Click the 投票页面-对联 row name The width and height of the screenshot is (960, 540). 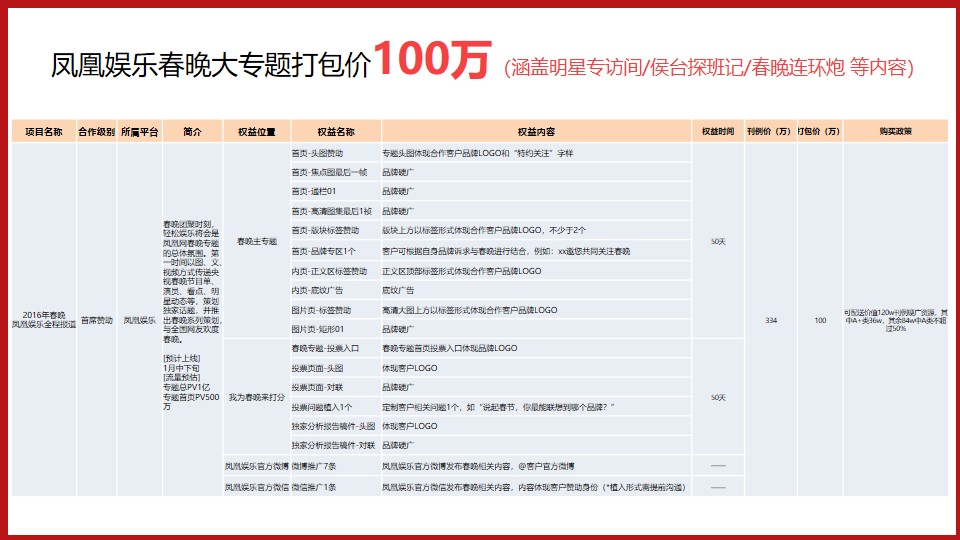(x=317, y=387)
